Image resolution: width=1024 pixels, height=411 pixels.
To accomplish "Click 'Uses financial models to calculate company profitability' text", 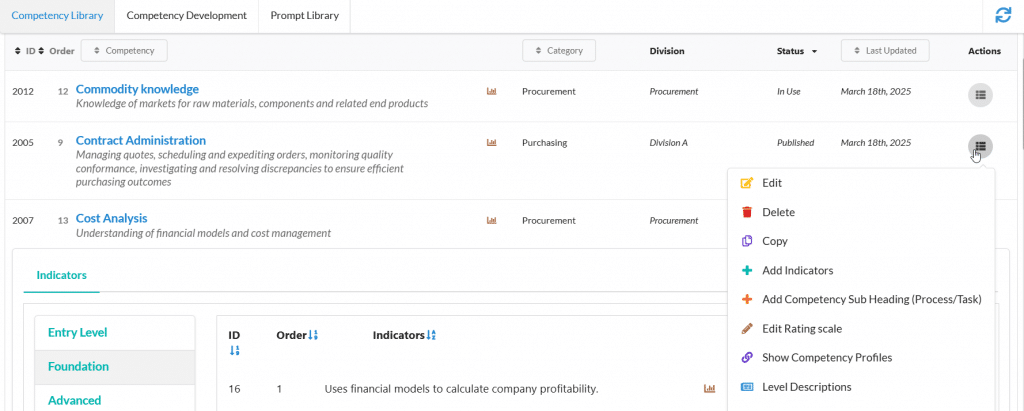I will [x=461, y=389].
